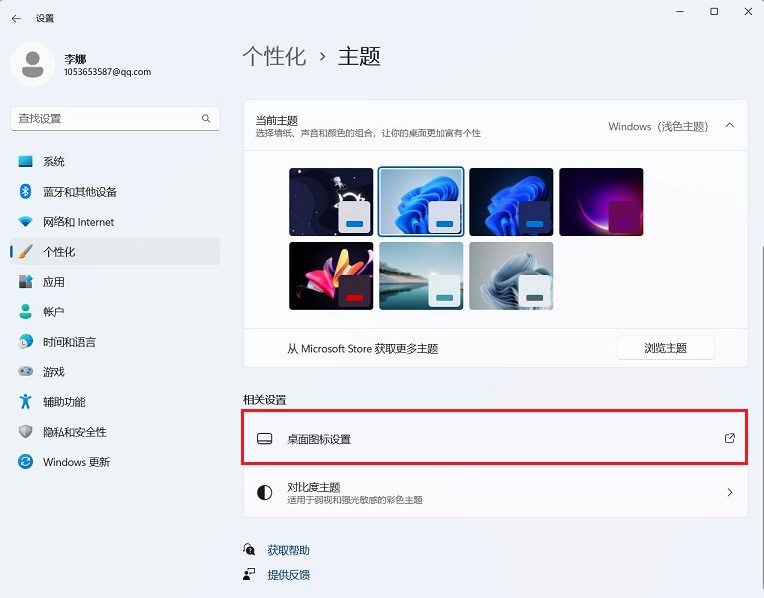Click the user avatar picture

tap(33, 64)
